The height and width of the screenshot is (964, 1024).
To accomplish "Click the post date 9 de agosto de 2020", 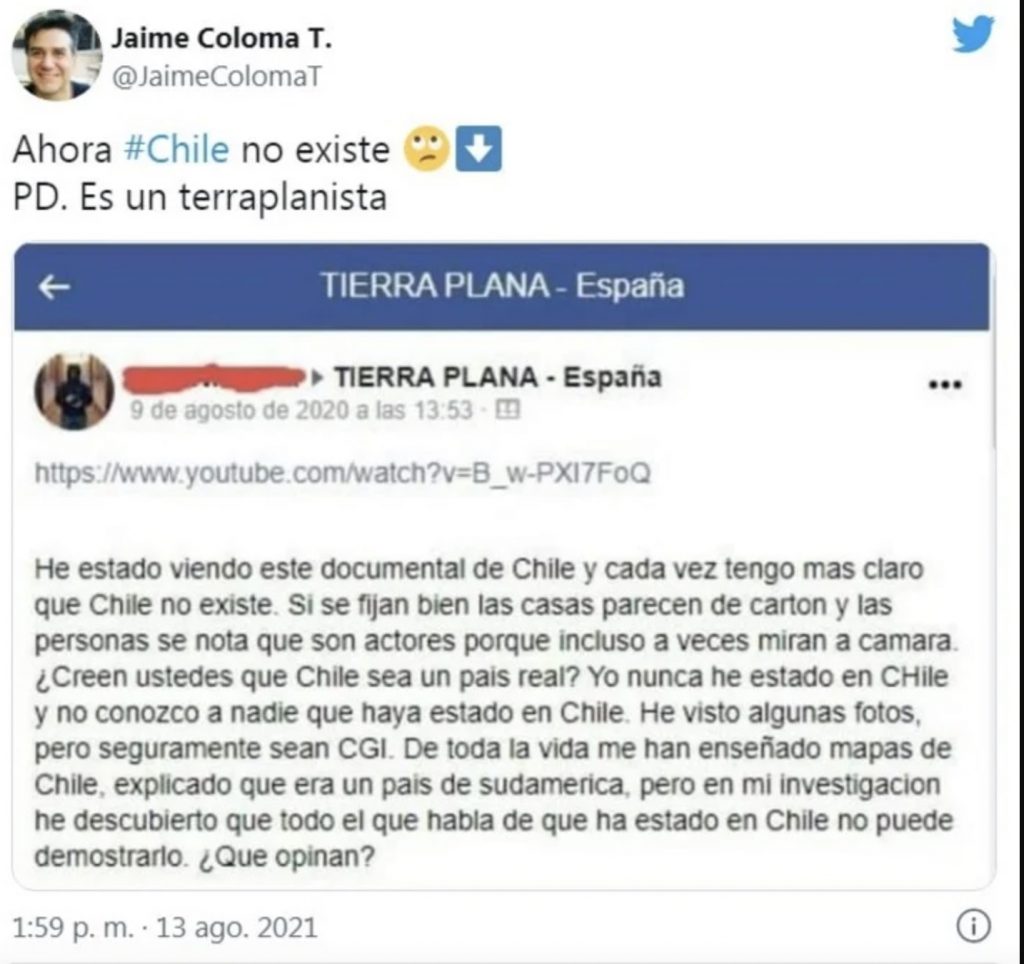I will 300,410.
